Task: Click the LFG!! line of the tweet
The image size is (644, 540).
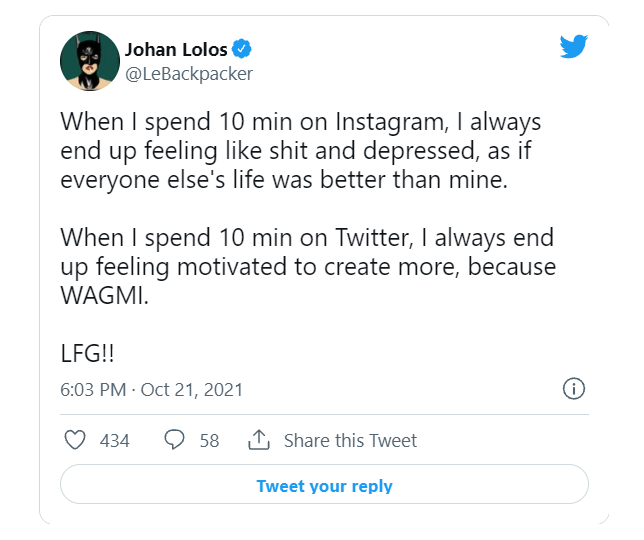Action: pos(87,353)
